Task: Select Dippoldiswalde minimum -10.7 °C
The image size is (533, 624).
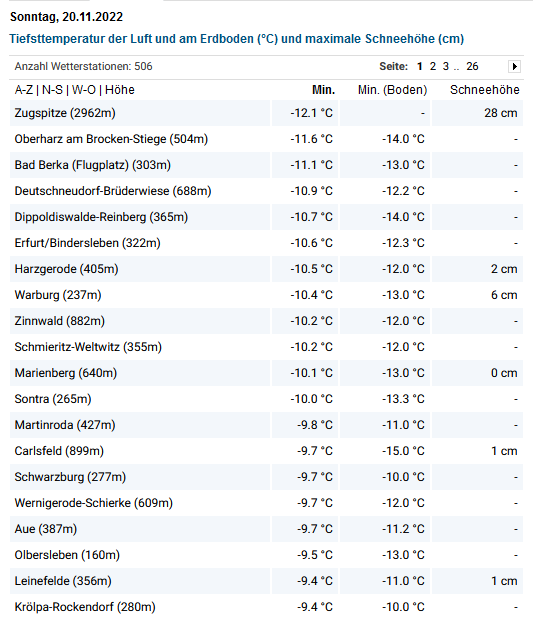Action: tap(311, 217)
